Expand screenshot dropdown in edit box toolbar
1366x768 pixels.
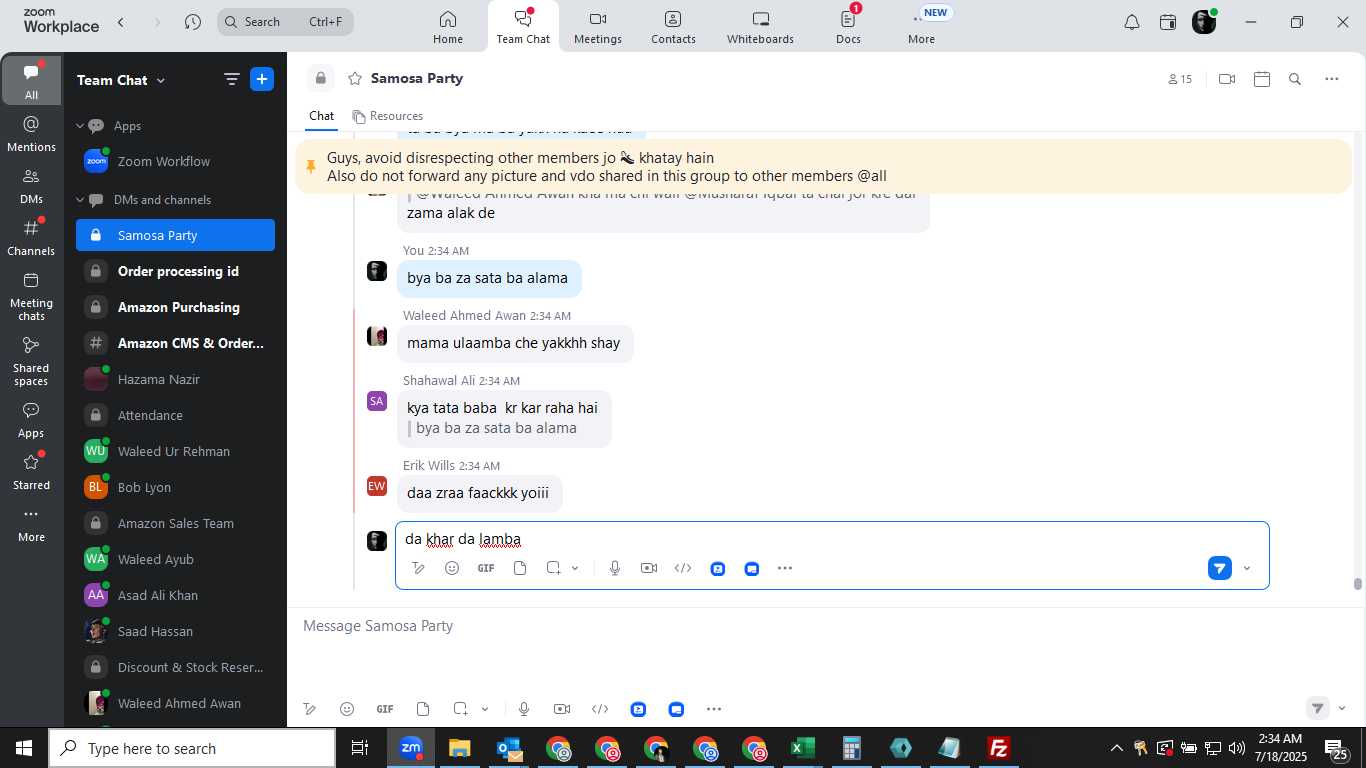point(575,568)
